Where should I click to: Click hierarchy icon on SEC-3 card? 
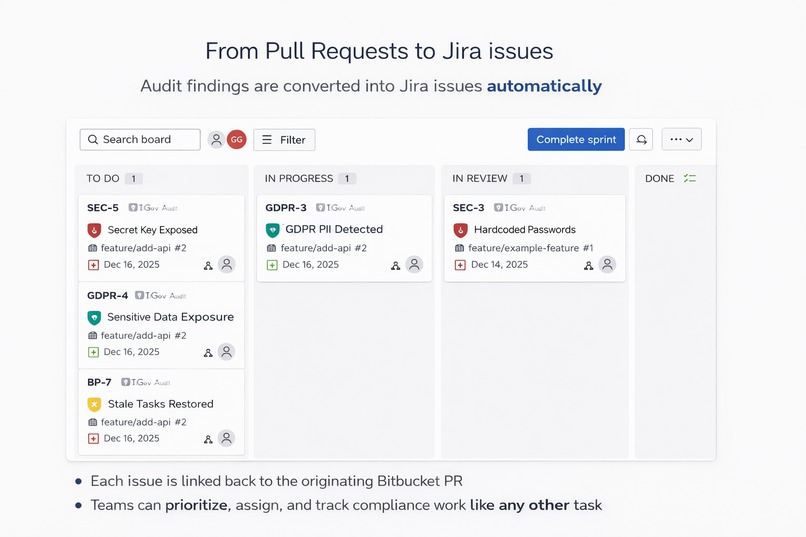tap(589, 266)
